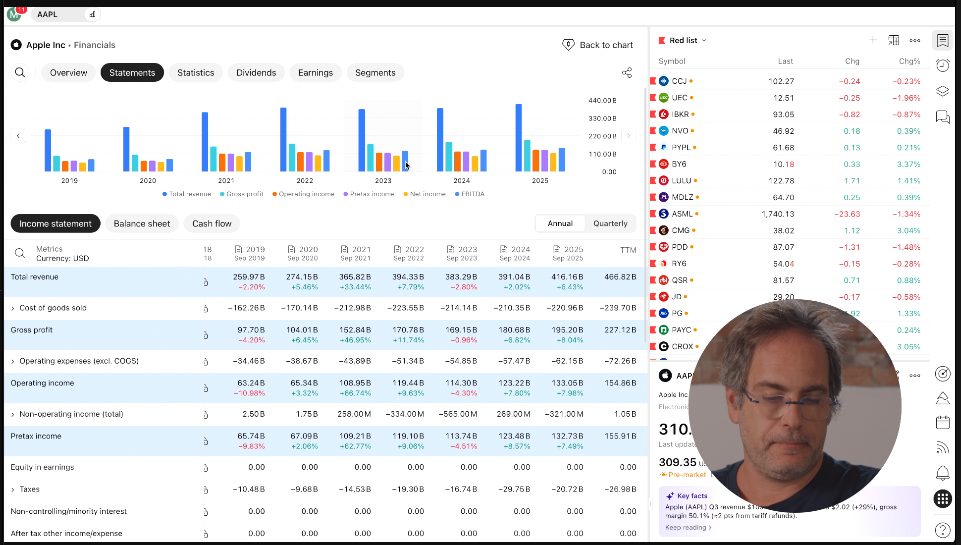Select ASML row in watchlist
The image size is (961, 545).
click(x=789, y=214)
